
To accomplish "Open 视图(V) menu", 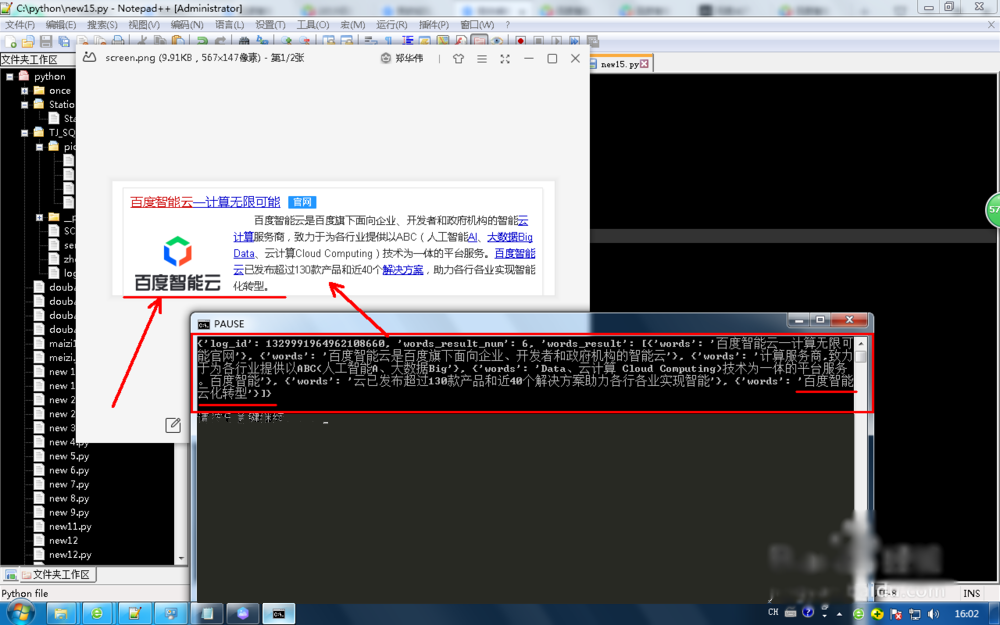I will (143, 24).
